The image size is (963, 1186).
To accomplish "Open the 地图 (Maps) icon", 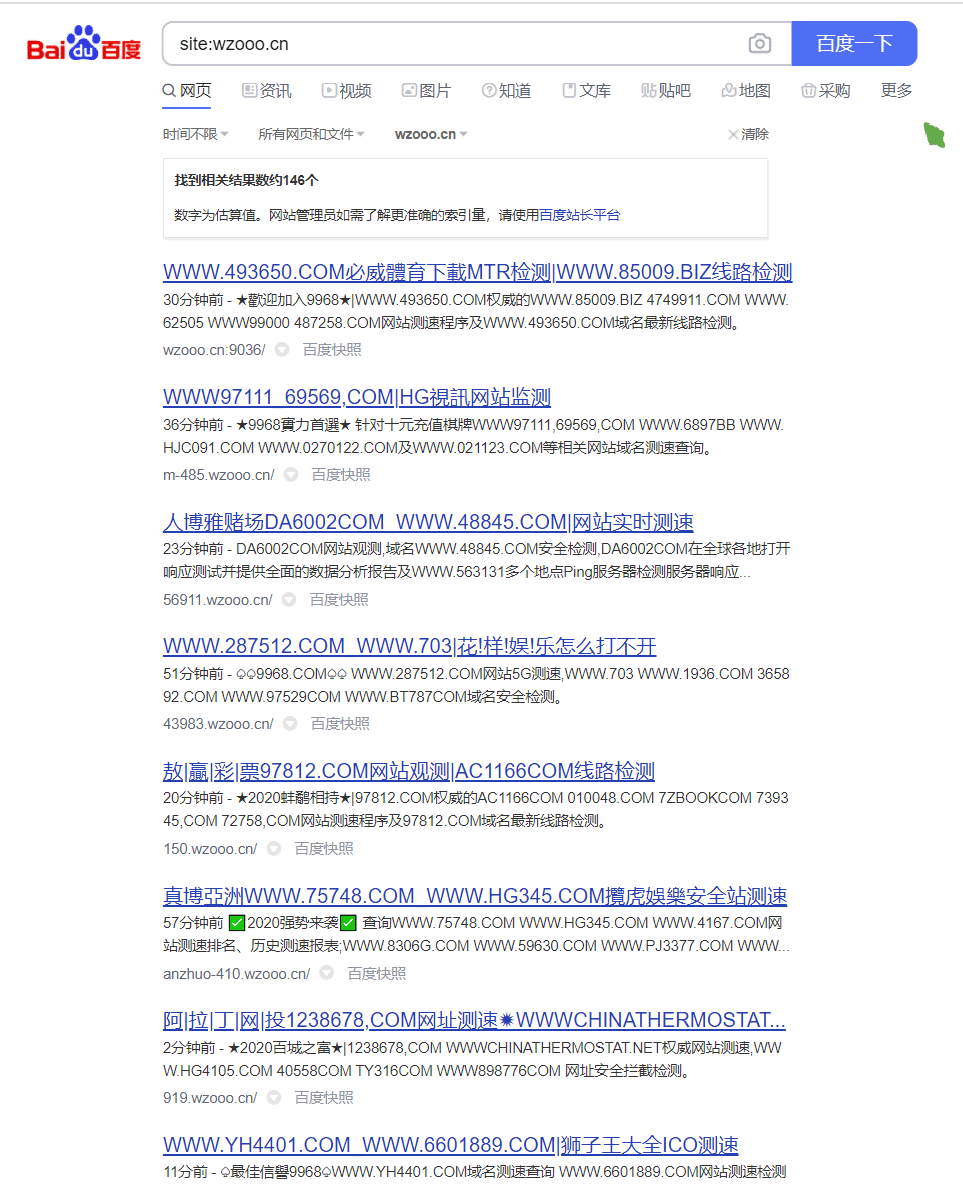I will coord(727,90).
